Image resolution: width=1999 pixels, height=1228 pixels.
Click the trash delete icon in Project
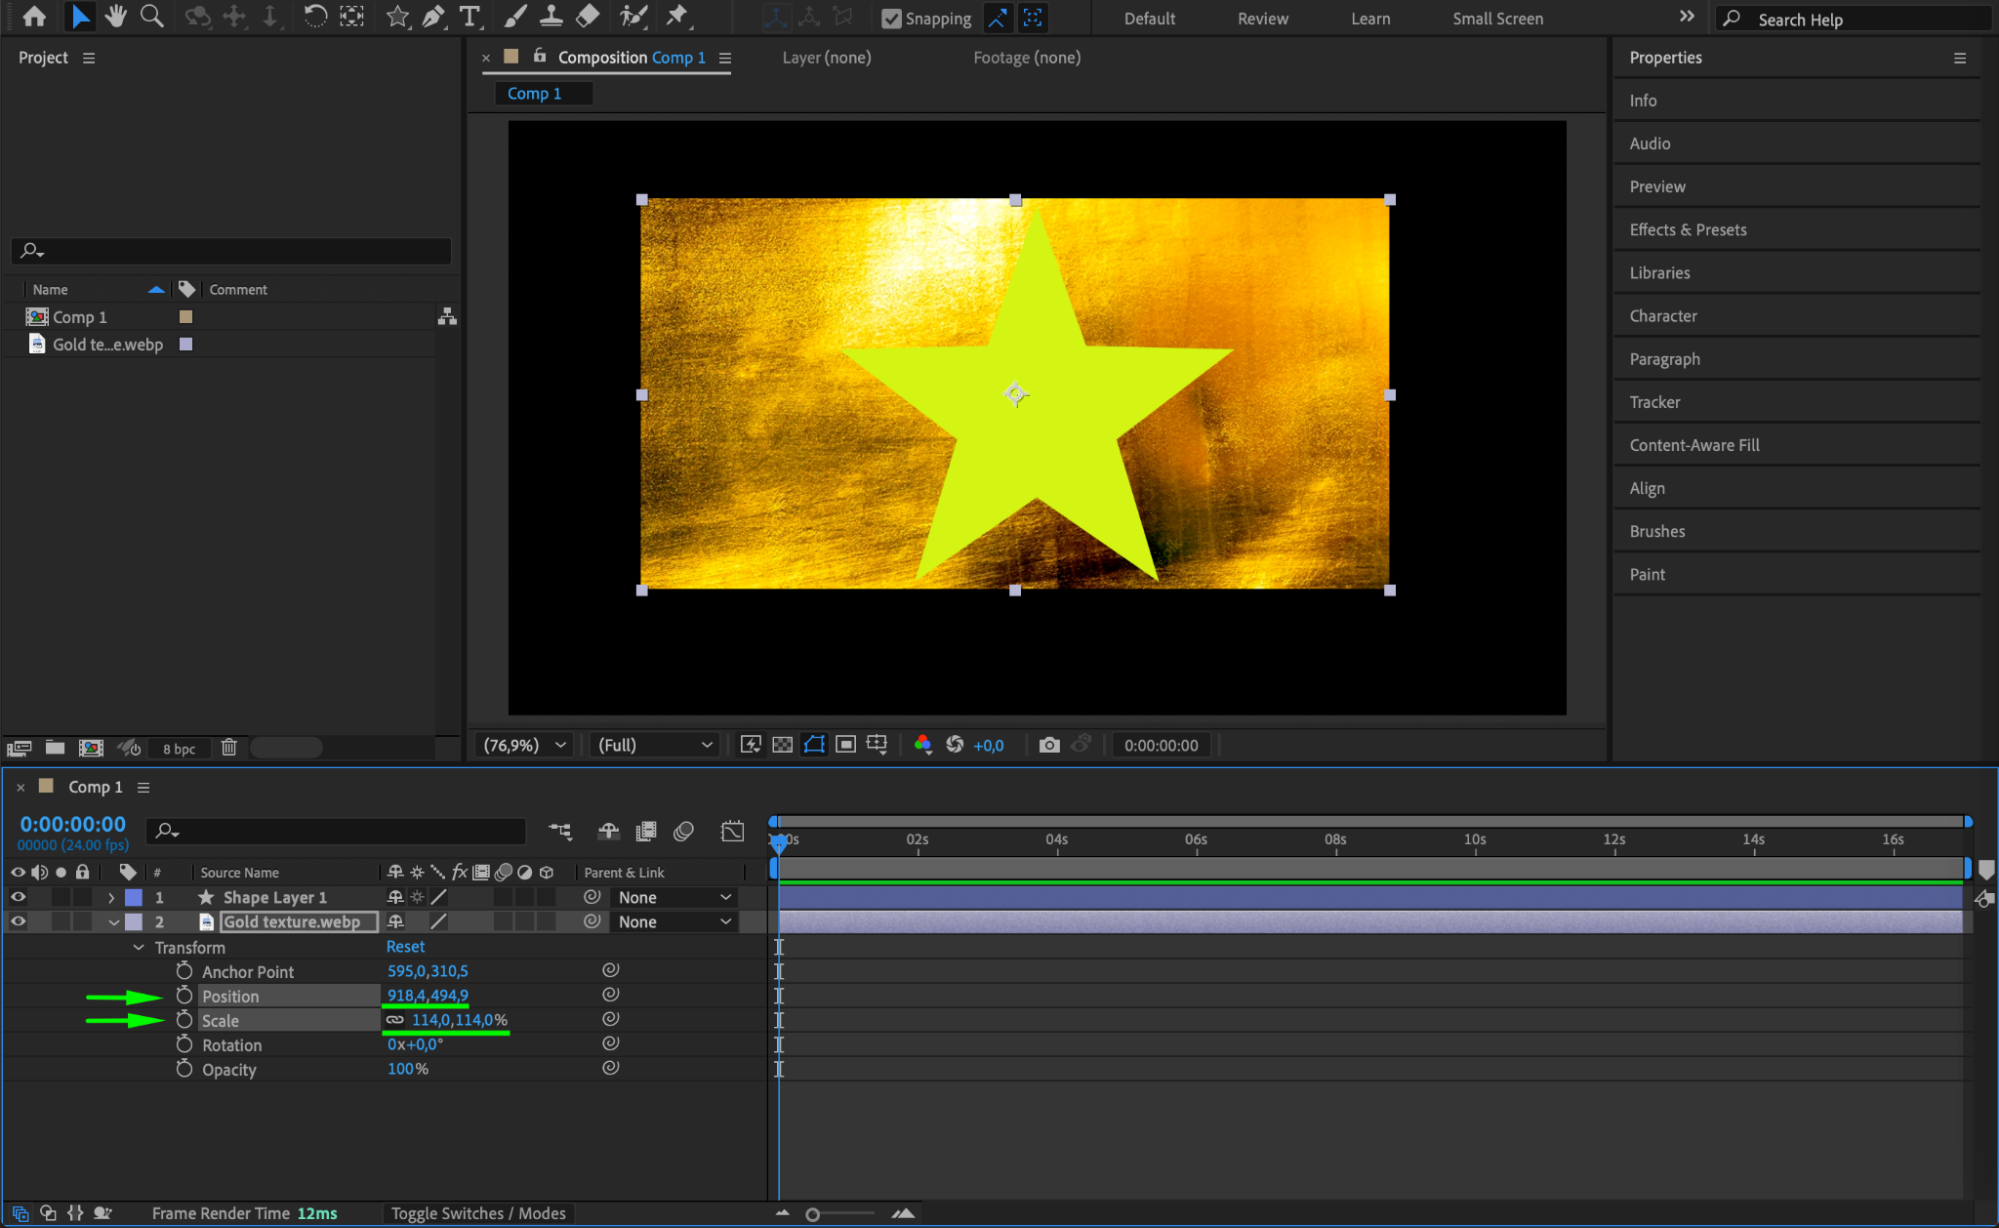228,748
